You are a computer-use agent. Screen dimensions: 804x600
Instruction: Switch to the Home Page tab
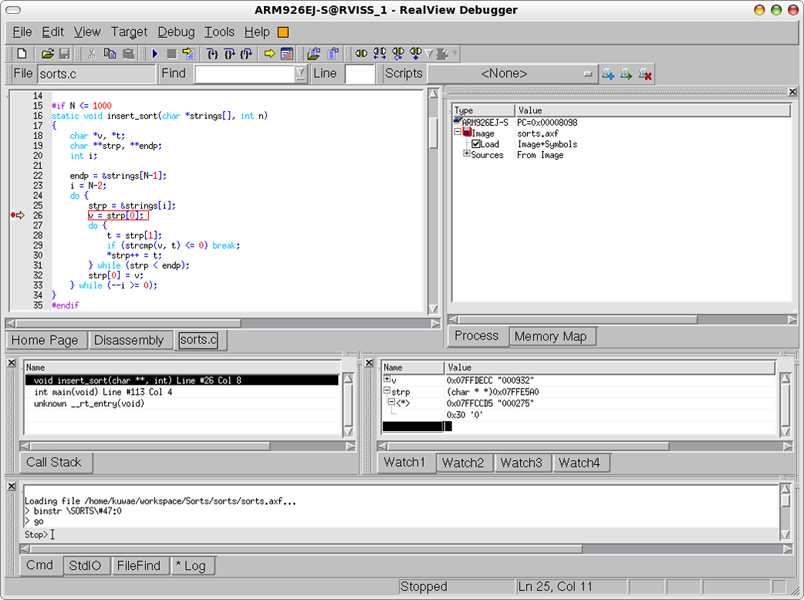point(45,341)
